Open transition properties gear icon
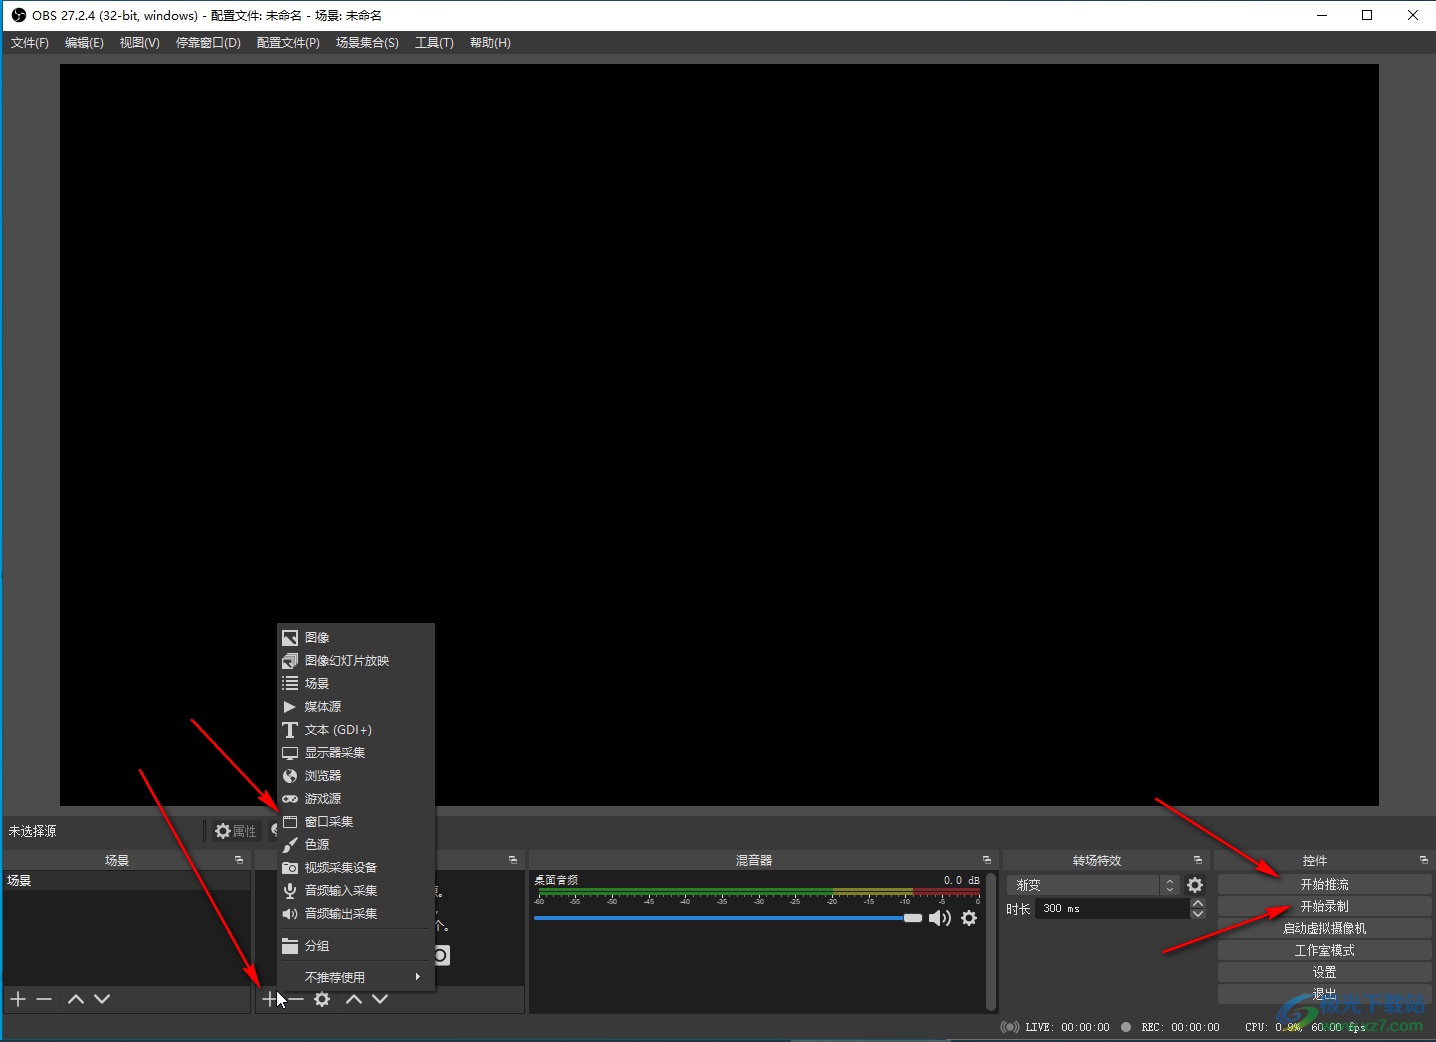The height and width of the screenshot is (1042, 1436). [x=1195, y=885]
